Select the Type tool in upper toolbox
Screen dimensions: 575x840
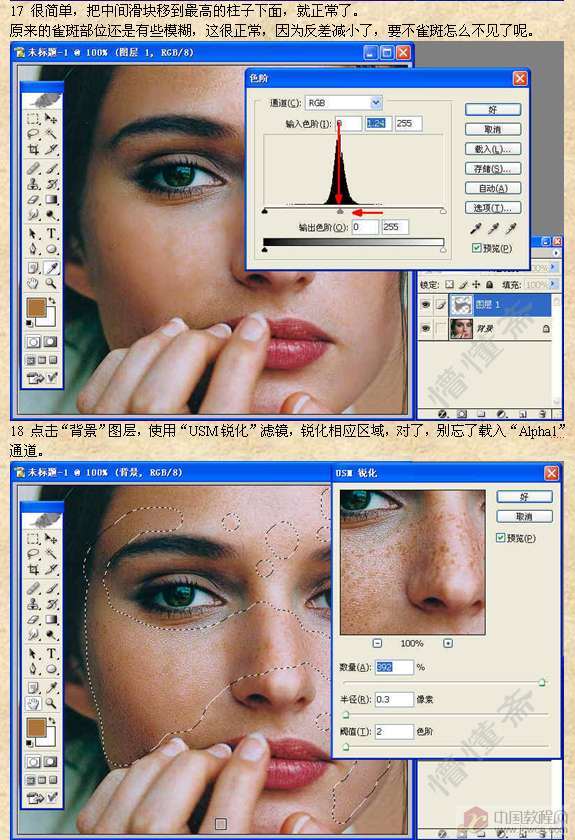[x=51, y=234]
